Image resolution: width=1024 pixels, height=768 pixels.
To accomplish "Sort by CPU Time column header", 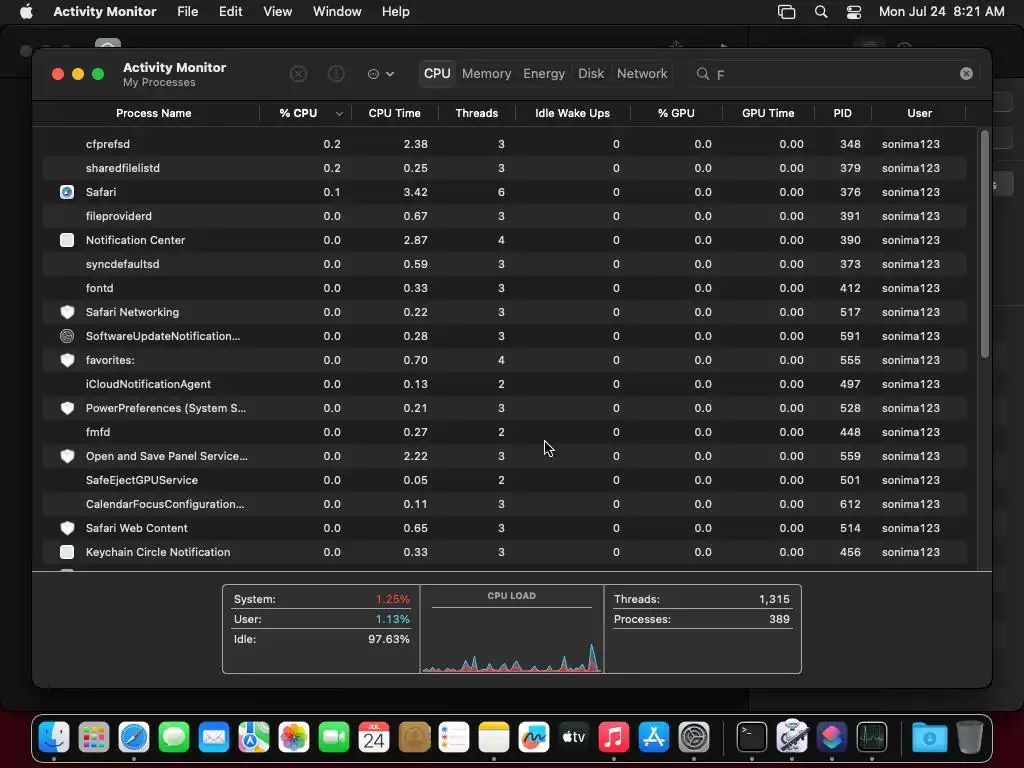I will [x=394, y=113].
